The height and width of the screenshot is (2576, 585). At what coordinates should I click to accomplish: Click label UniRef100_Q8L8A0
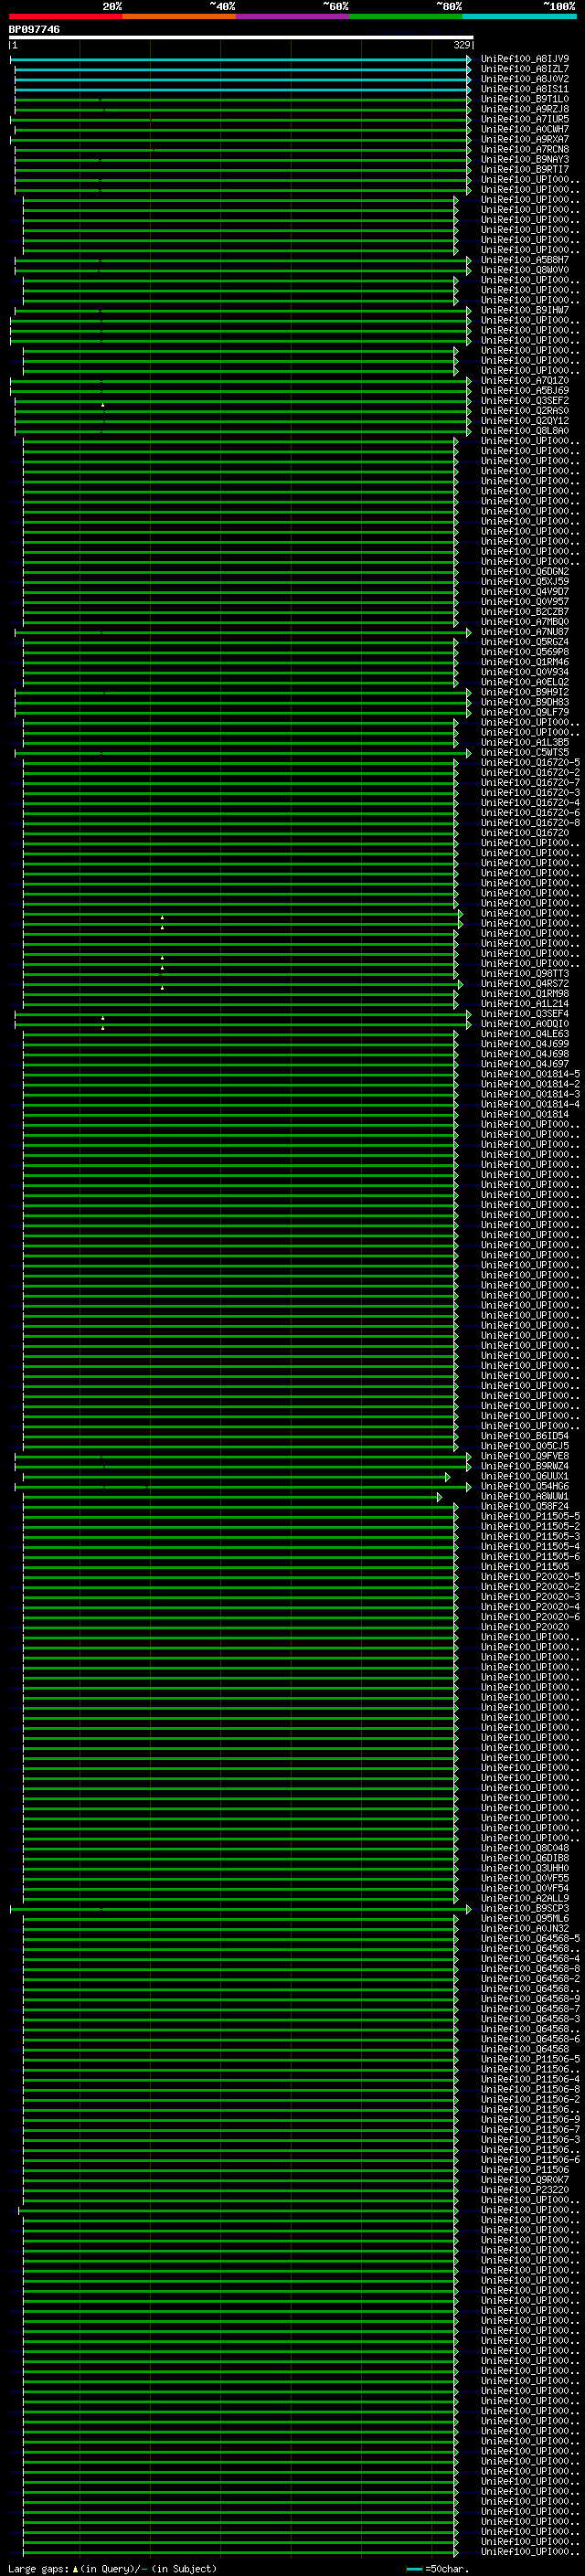click(525, 431)
